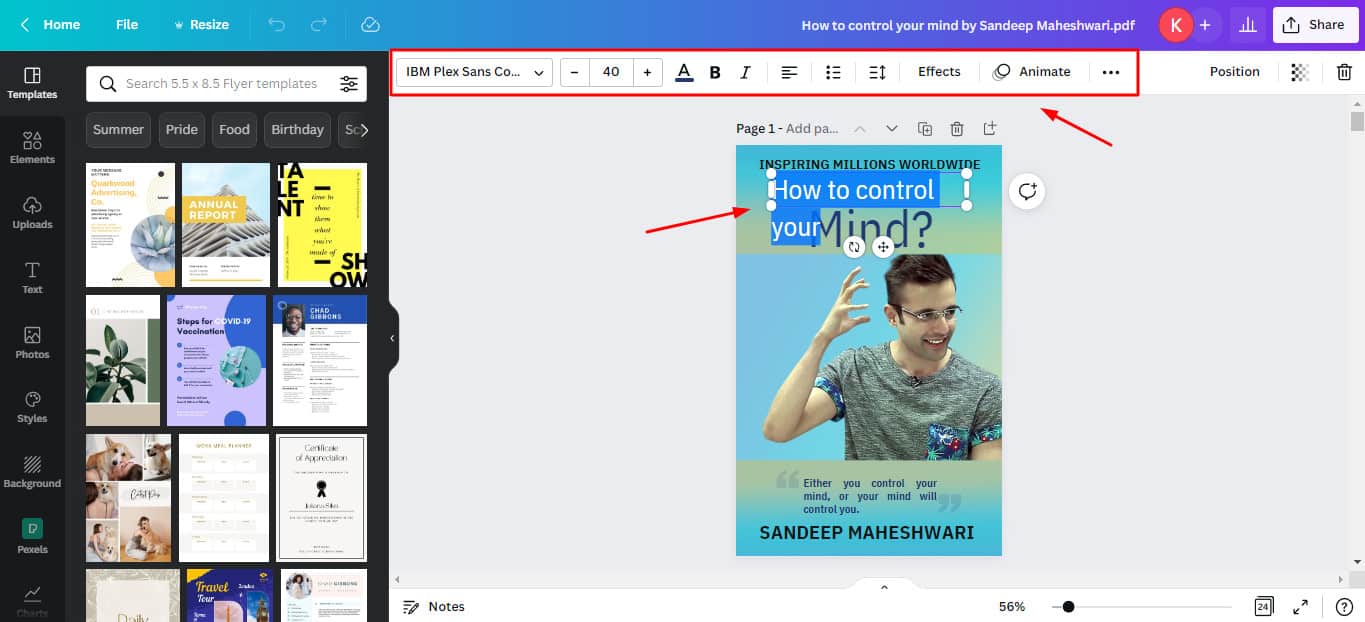Enter fullscreen presentation mode
This screenshot has height=622, width=1365.
(x=1301, y=607)
